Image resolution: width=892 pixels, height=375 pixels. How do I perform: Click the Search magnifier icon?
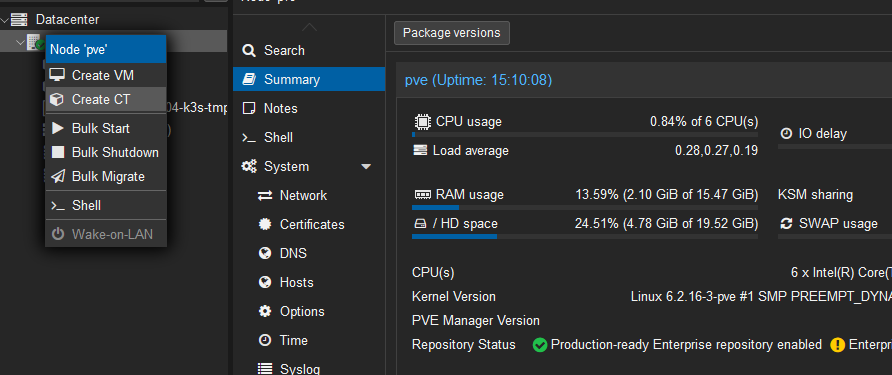click(x=249, y=51)
